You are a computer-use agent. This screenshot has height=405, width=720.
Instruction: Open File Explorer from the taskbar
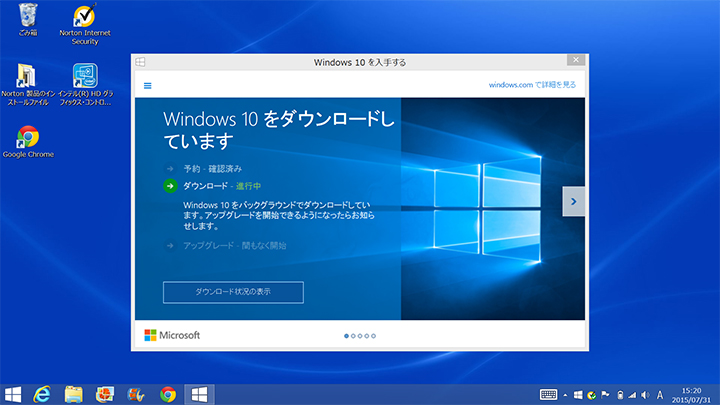point(73,394)
